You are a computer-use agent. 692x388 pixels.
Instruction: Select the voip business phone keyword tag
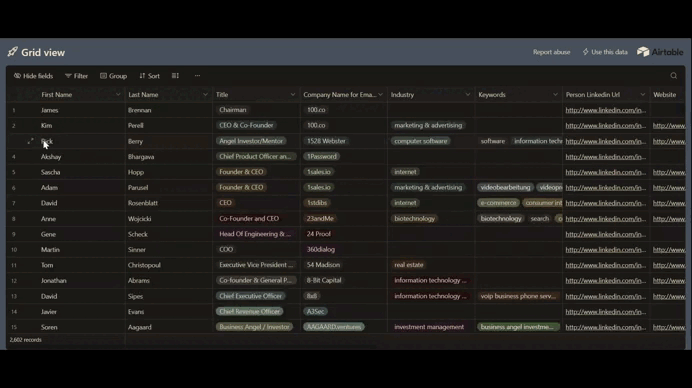[x=518, y=296]
